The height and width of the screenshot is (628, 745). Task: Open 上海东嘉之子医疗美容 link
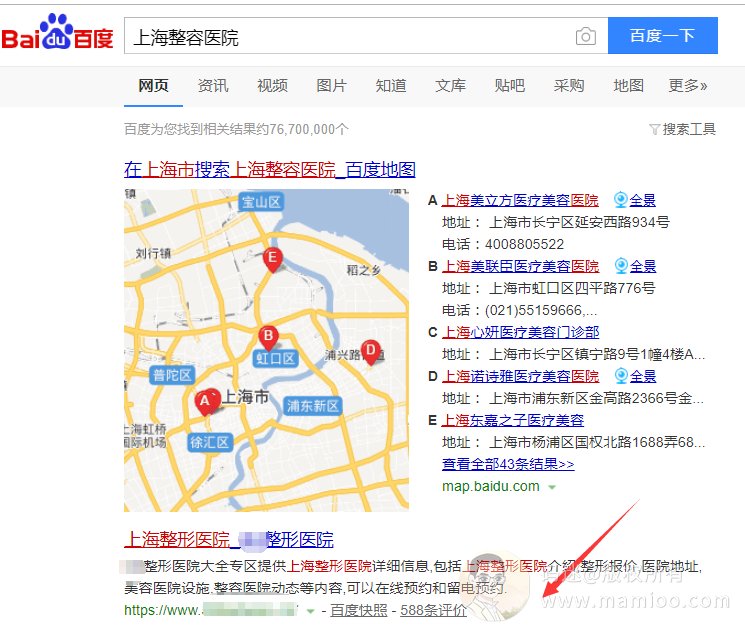[513, 420]
